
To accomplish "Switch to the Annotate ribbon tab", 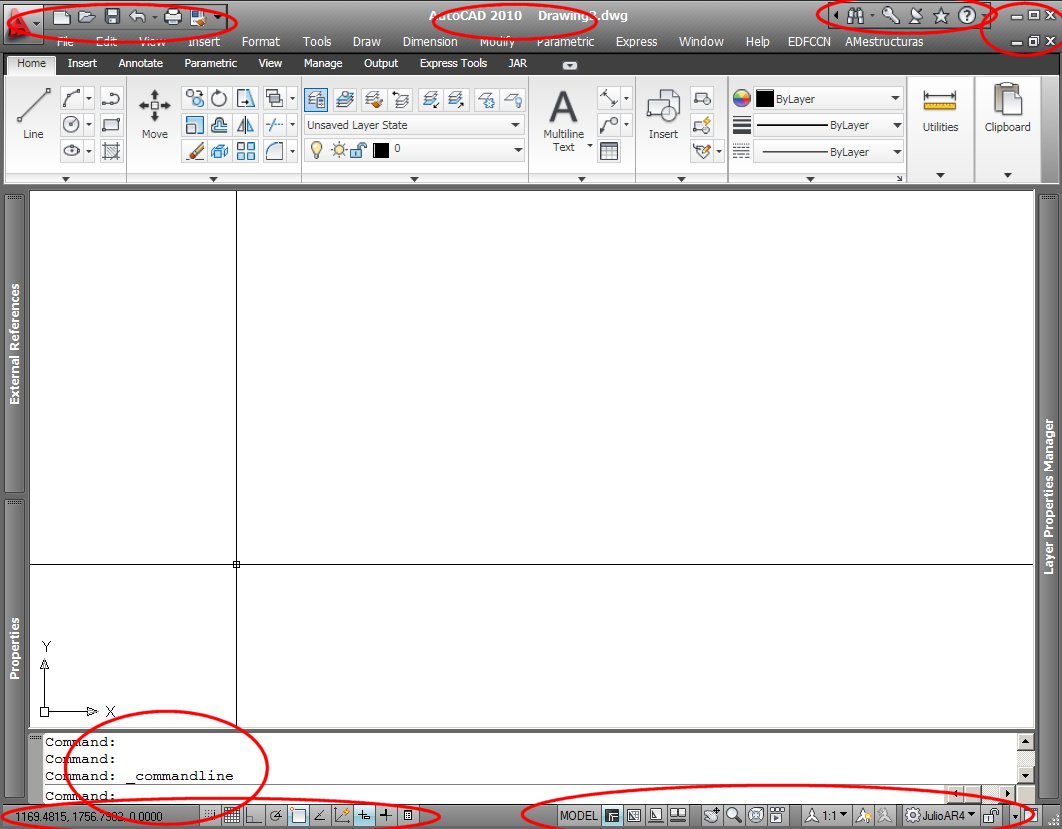I will click(x=140, y=63).
